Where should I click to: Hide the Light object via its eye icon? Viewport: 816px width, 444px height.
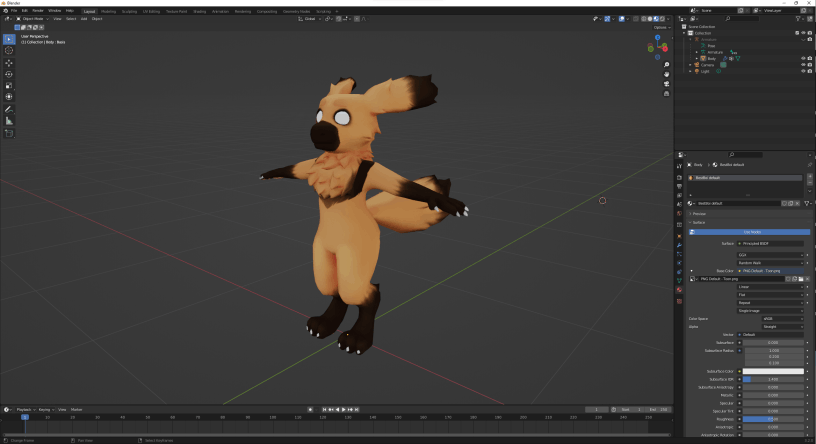[803, 71]
